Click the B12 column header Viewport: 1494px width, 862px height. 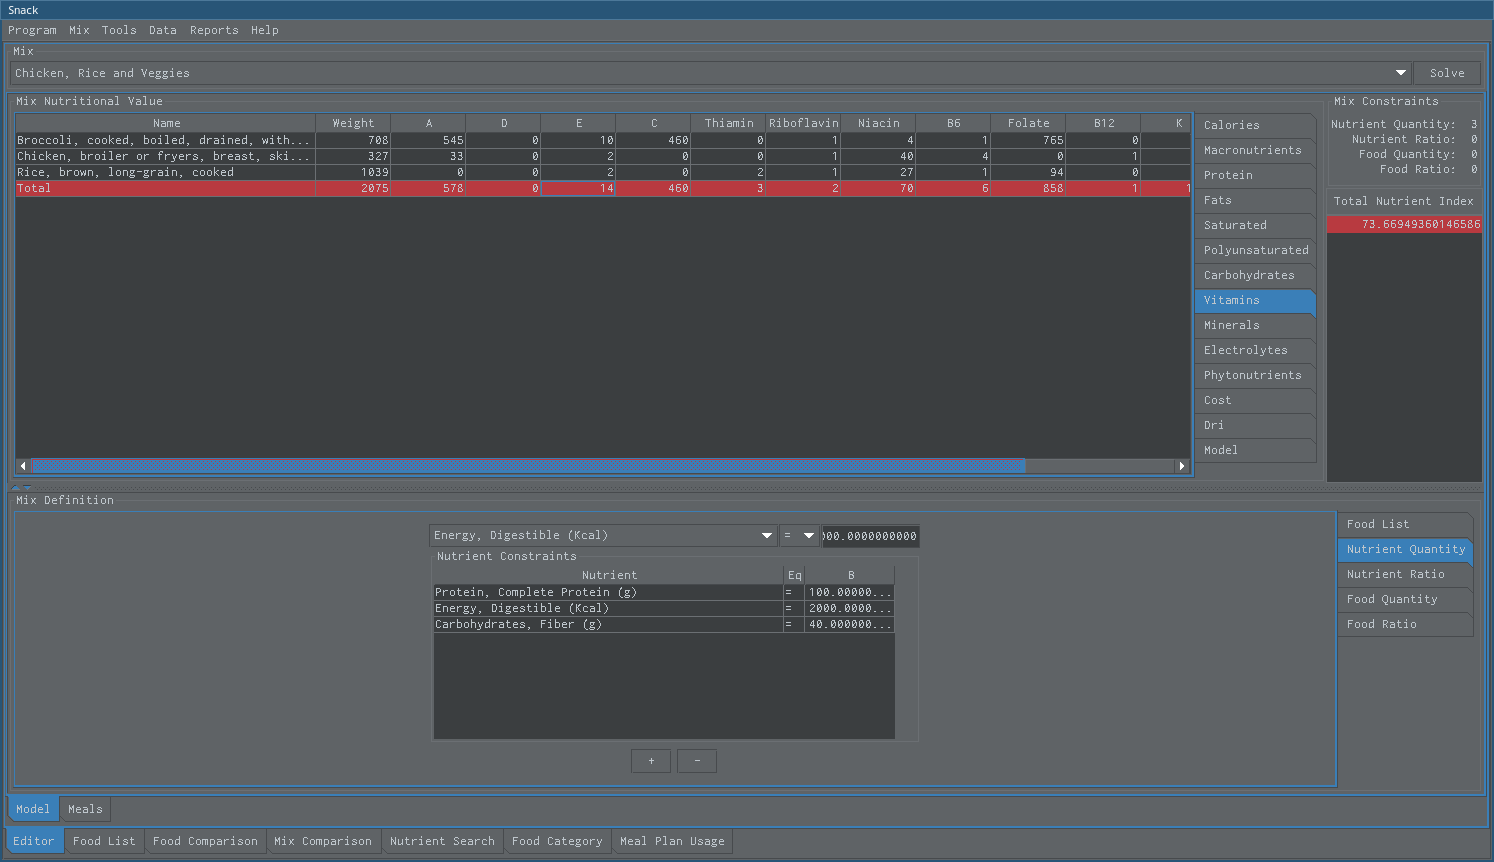point(1103,123)
